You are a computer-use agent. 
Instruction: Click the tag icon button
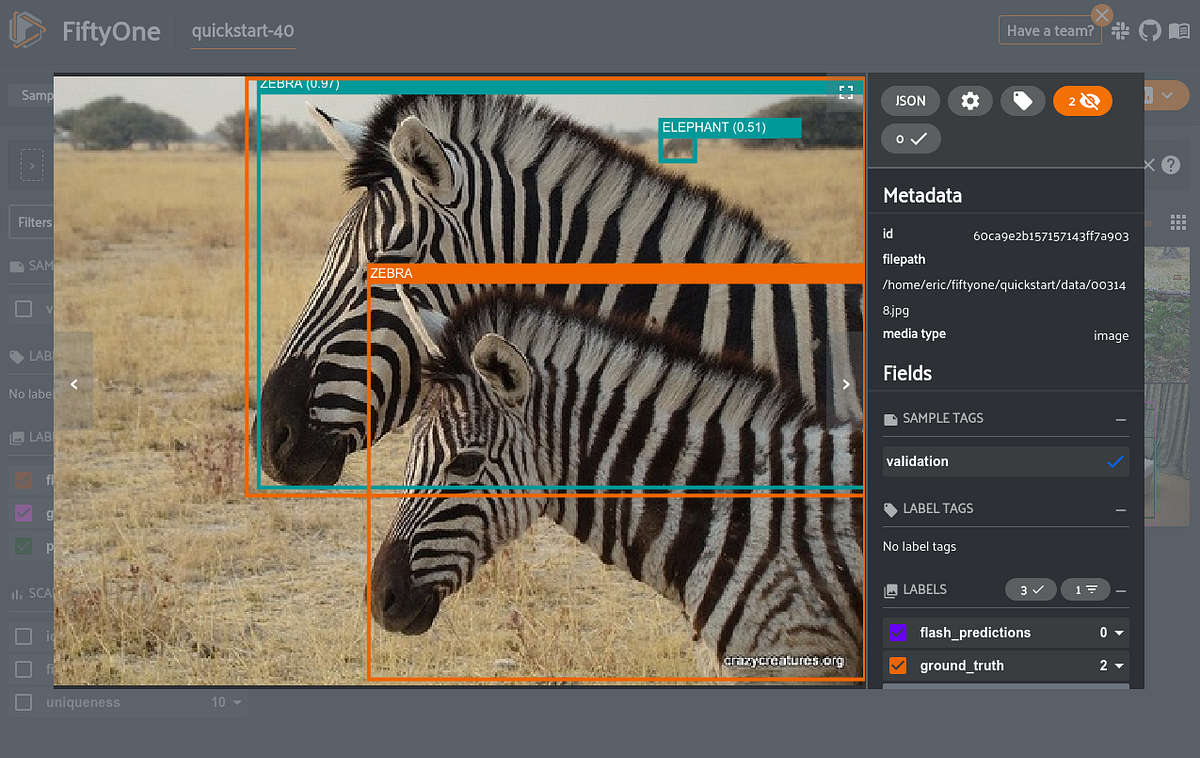pos(1022,100)
